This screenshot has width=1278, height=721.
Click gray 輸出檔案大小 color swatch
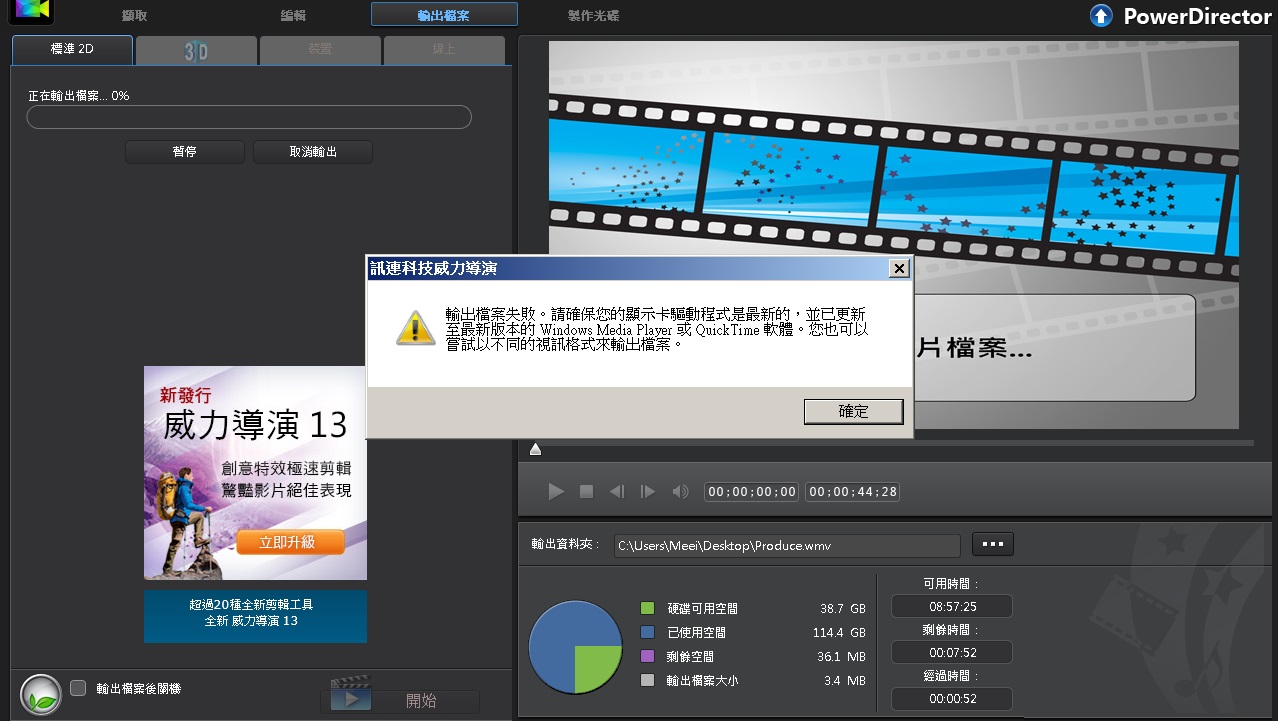(647, 680)
